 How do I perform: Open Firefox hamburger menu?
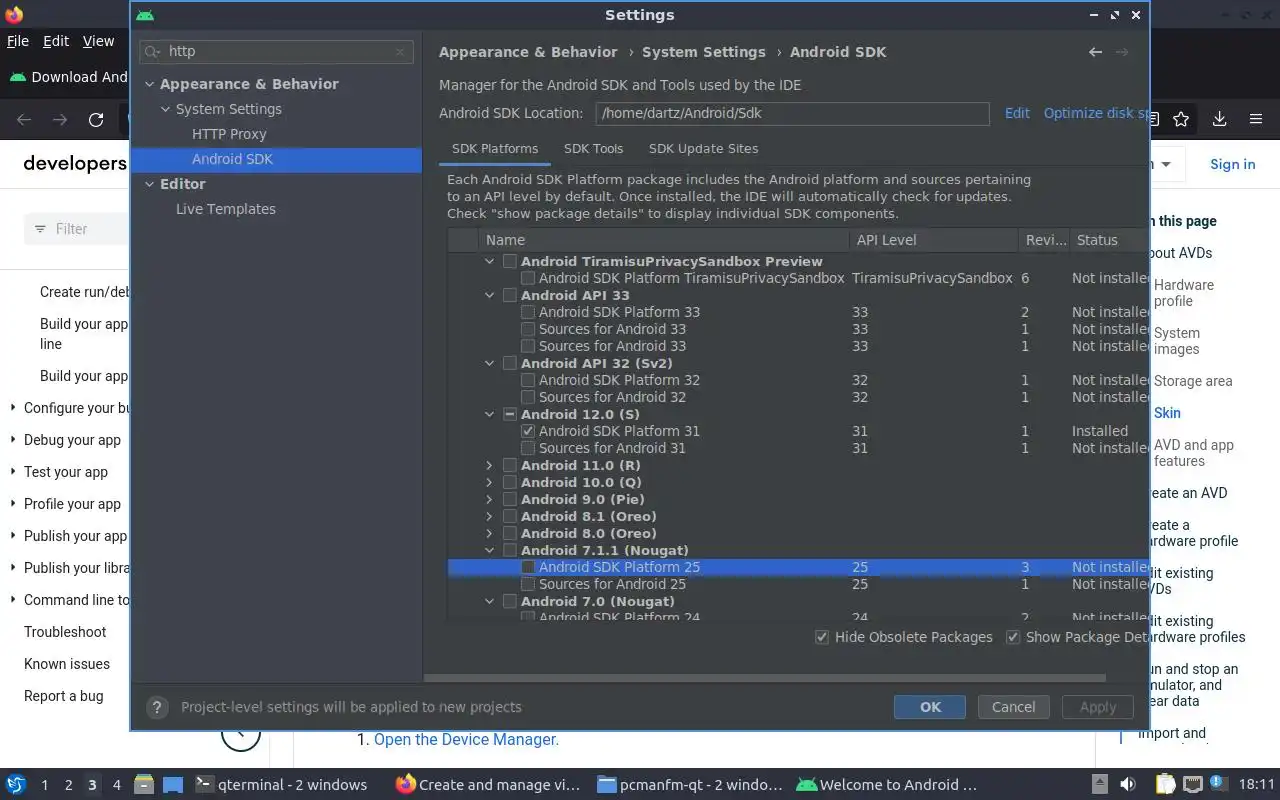point(1256,119)
